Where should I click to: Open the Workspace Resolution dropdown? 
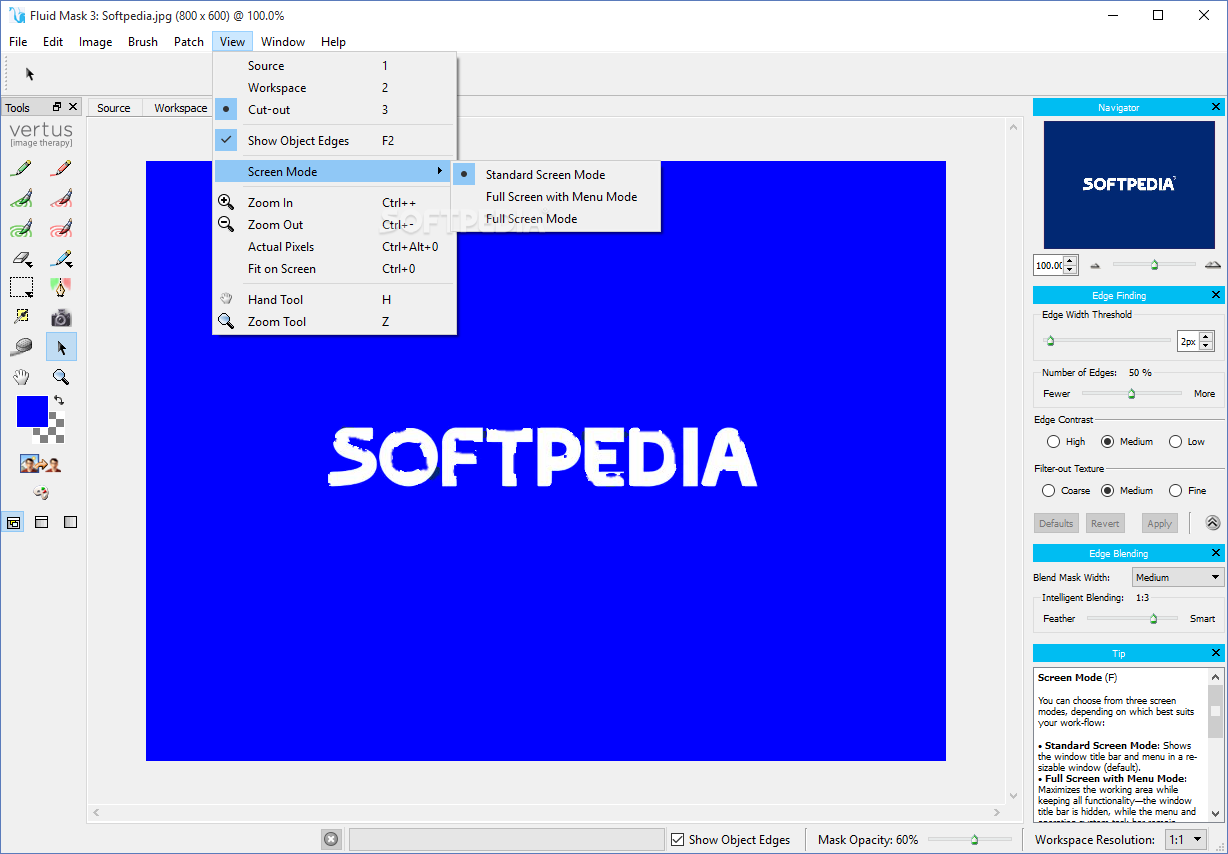click(x=1185, y=839)
